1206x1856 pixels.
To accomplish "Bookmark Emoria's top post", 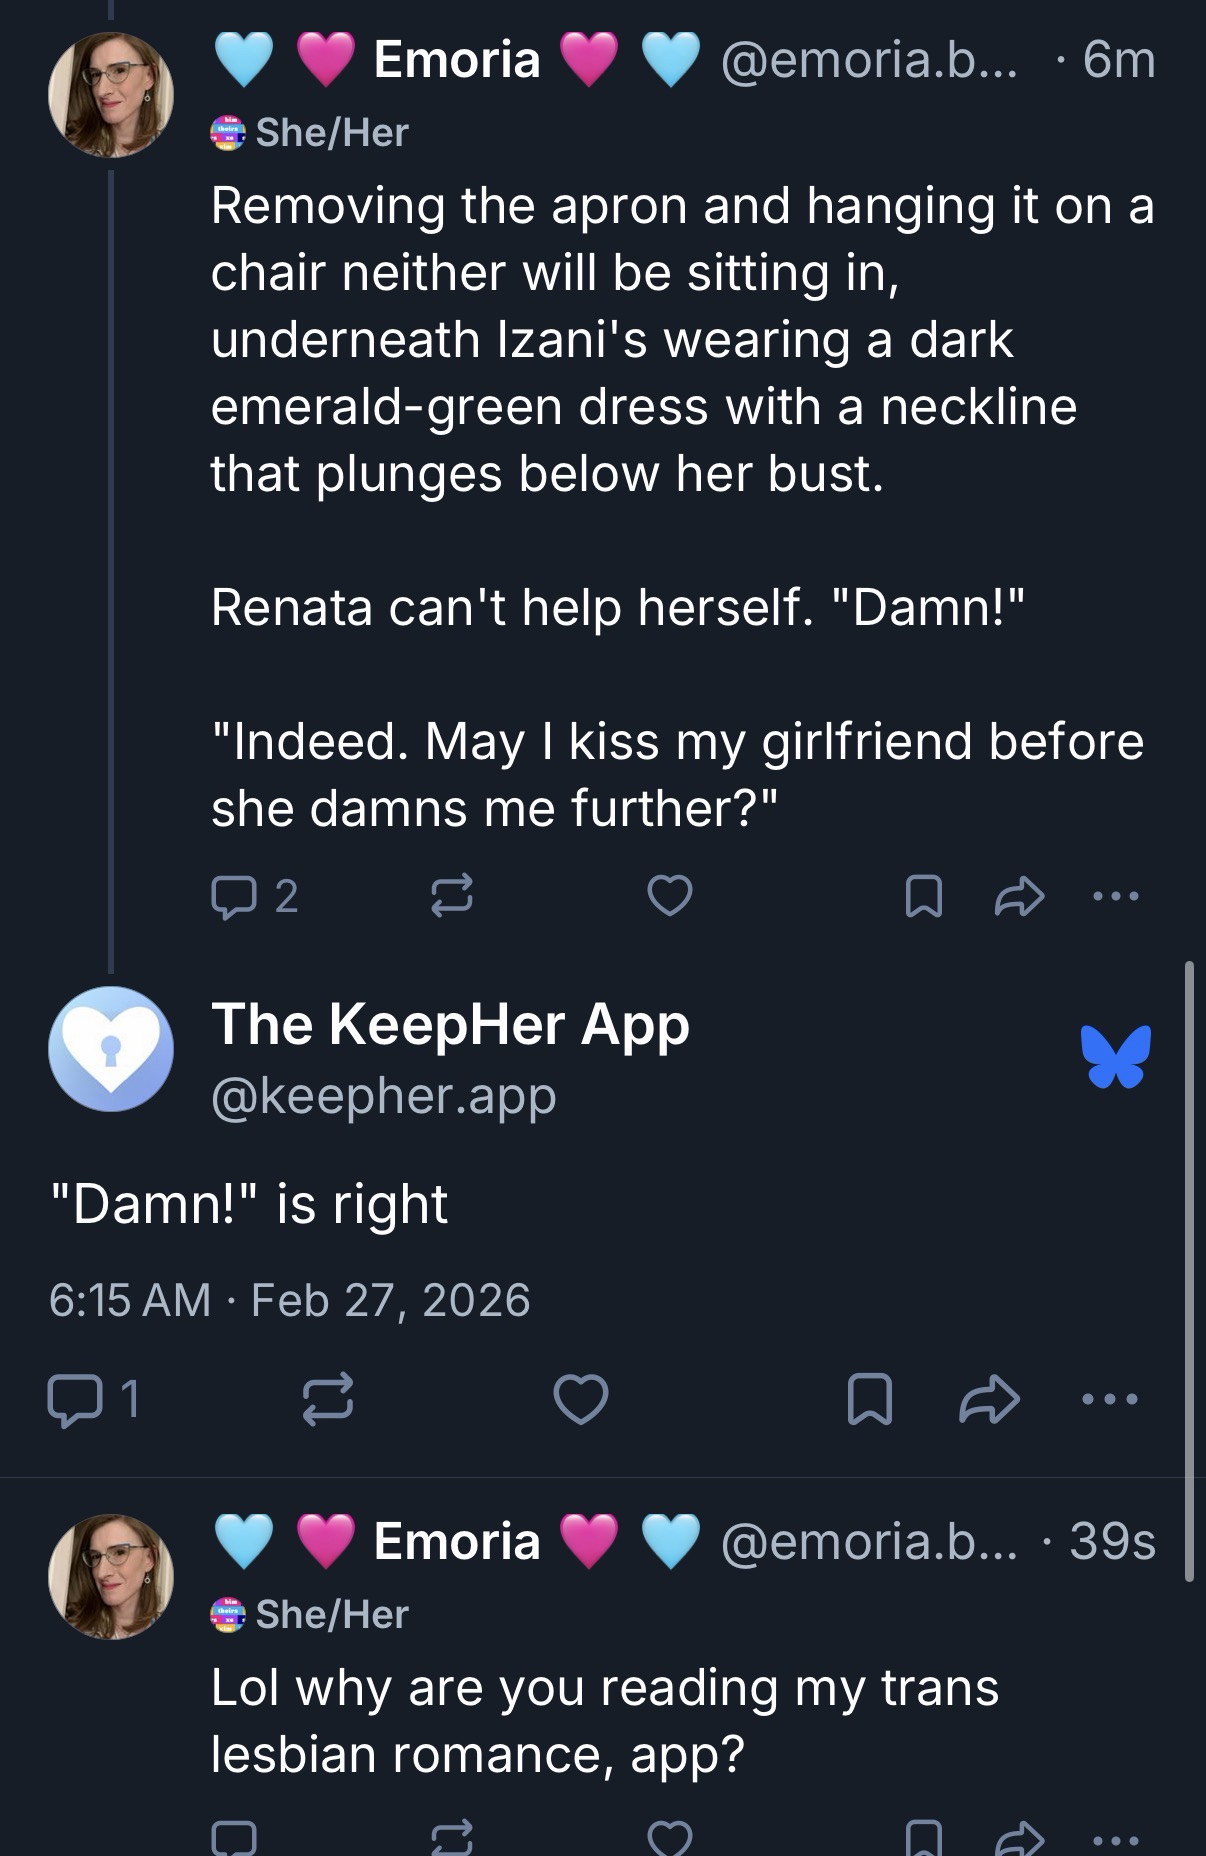I will (x=922, y=896).
